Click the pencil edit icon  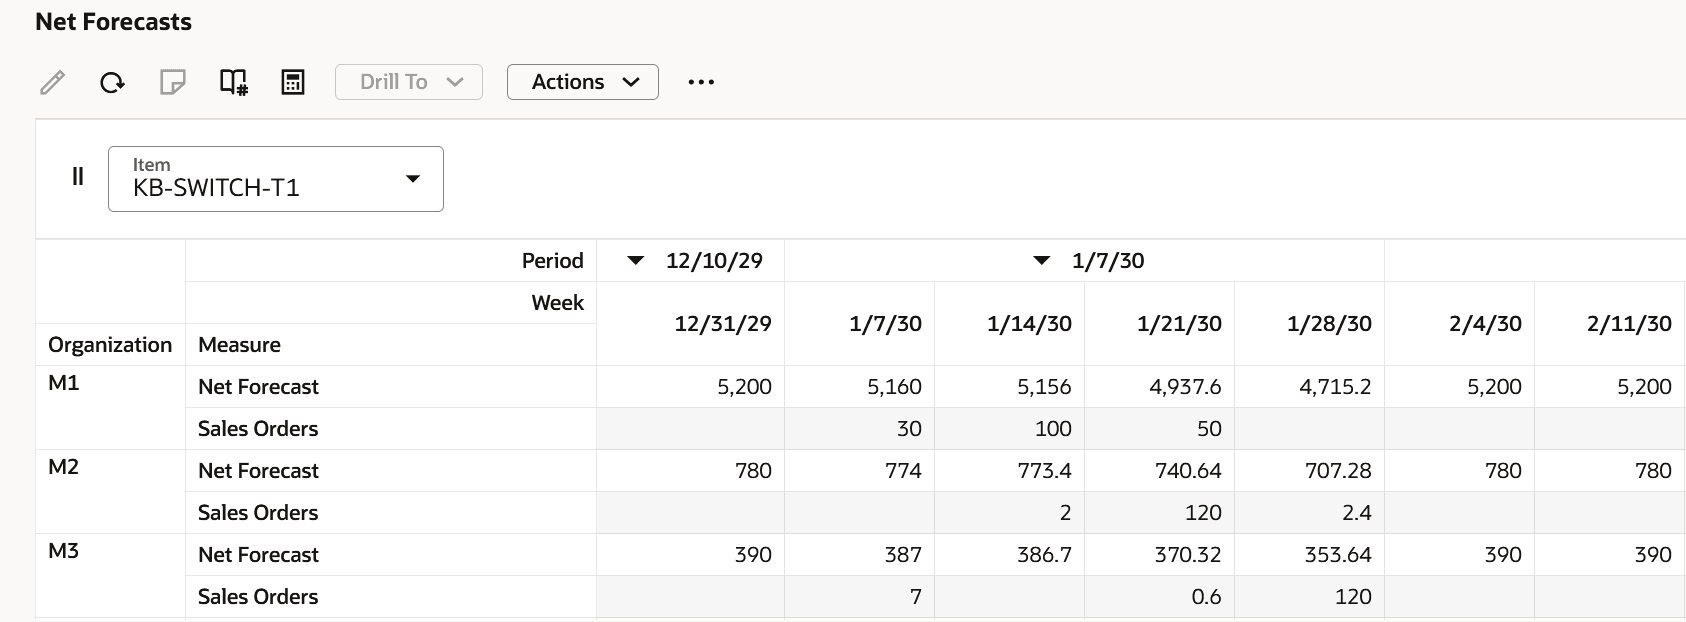pos(53,82)
